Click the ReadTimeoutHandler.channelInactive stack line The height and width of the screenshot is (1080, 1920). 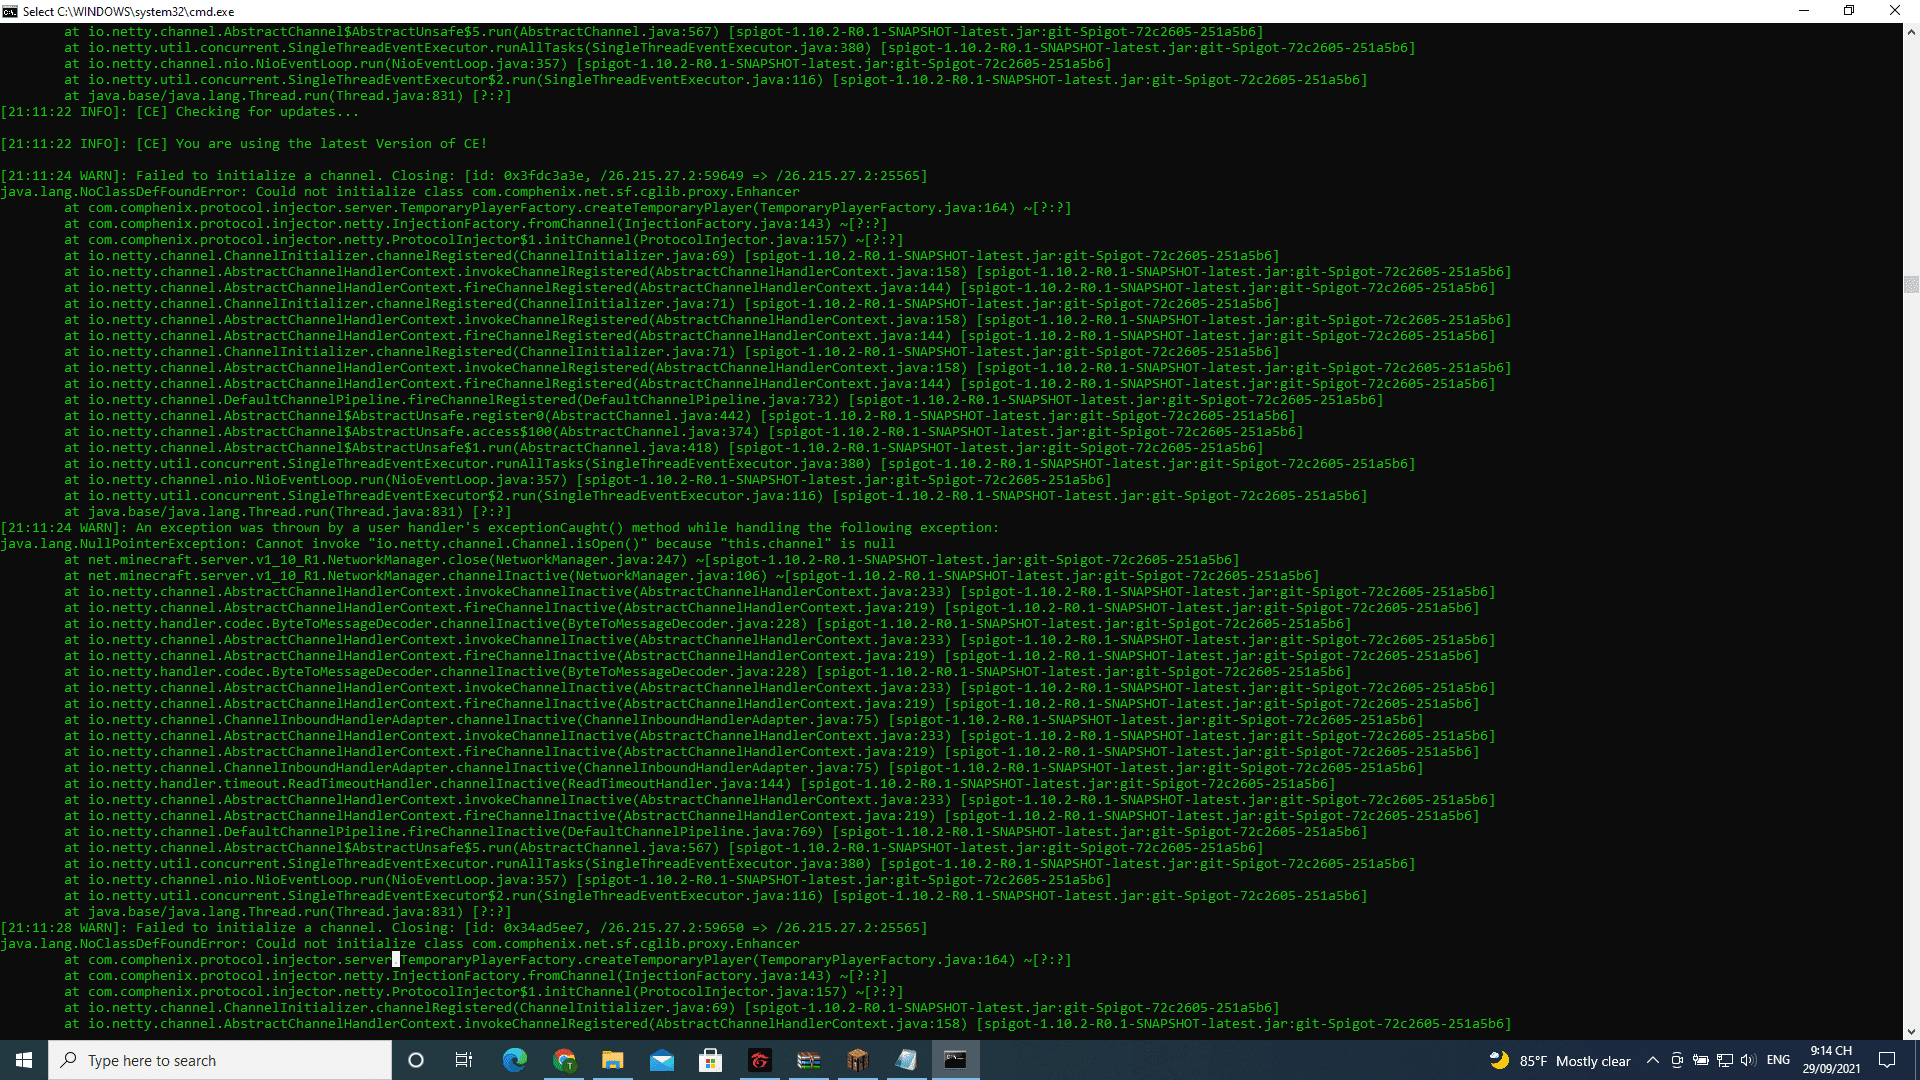(x=700, y=784)
